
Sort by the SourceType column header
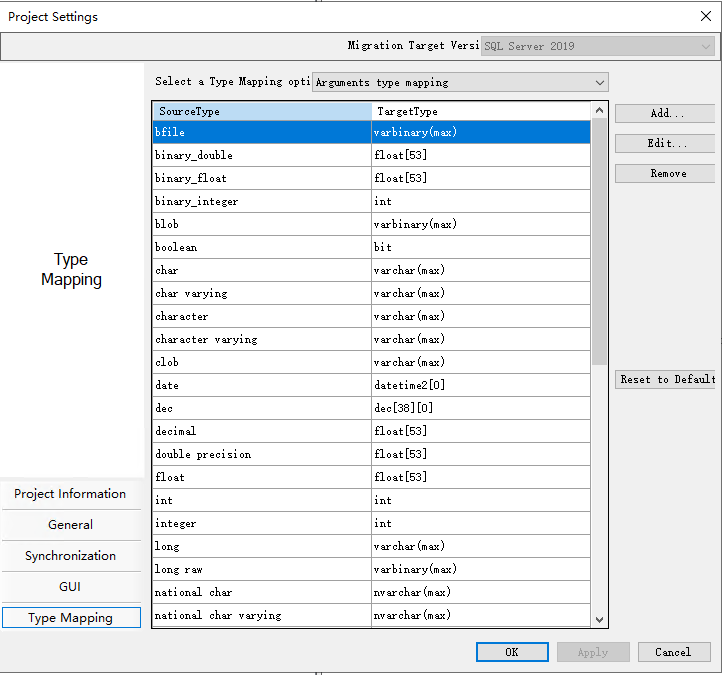coord(262,111)
